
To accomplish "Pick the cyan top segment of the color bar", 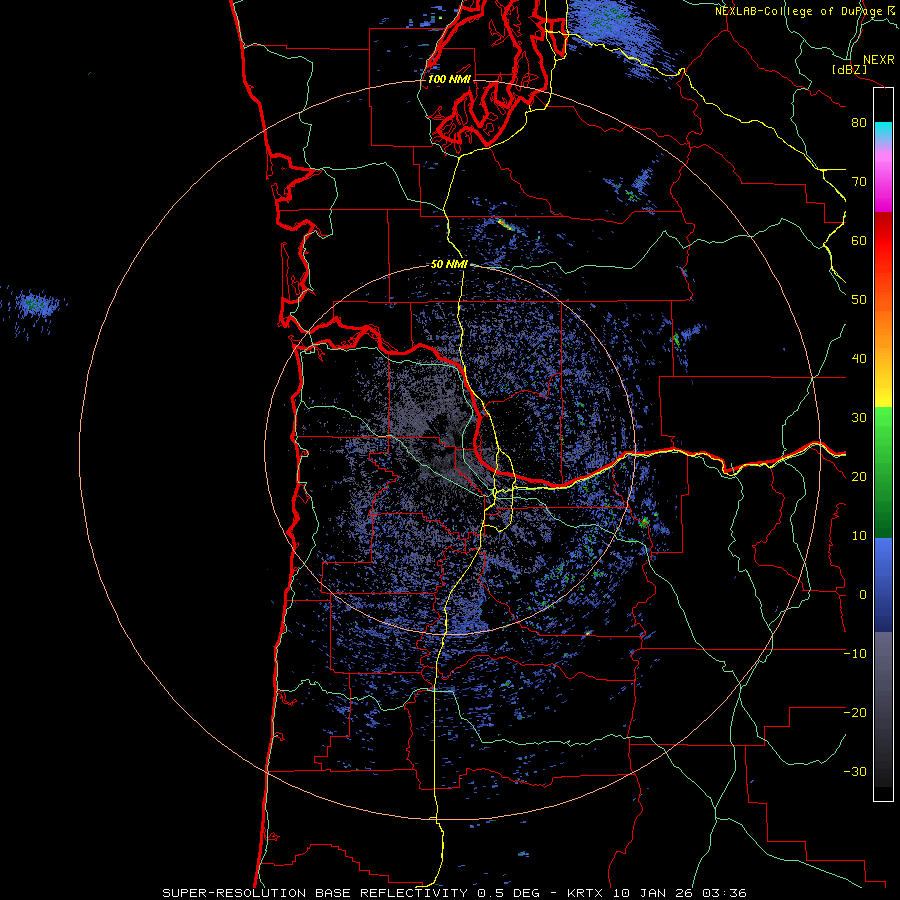I will pyautogui.click(x=883, y=131).
